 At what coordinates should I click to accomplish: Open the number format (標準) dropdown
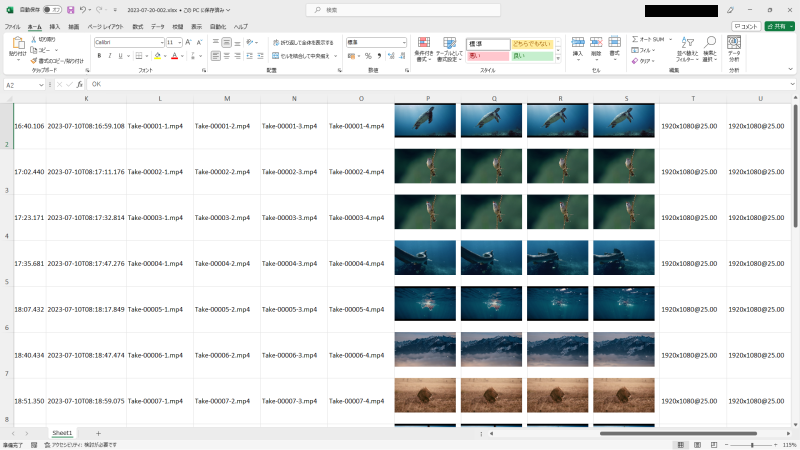click(404, 42)
